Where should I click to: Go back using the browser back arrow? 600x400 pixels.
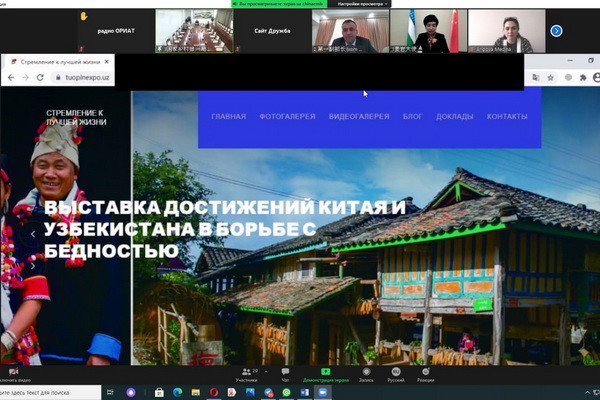pos(11,77)
